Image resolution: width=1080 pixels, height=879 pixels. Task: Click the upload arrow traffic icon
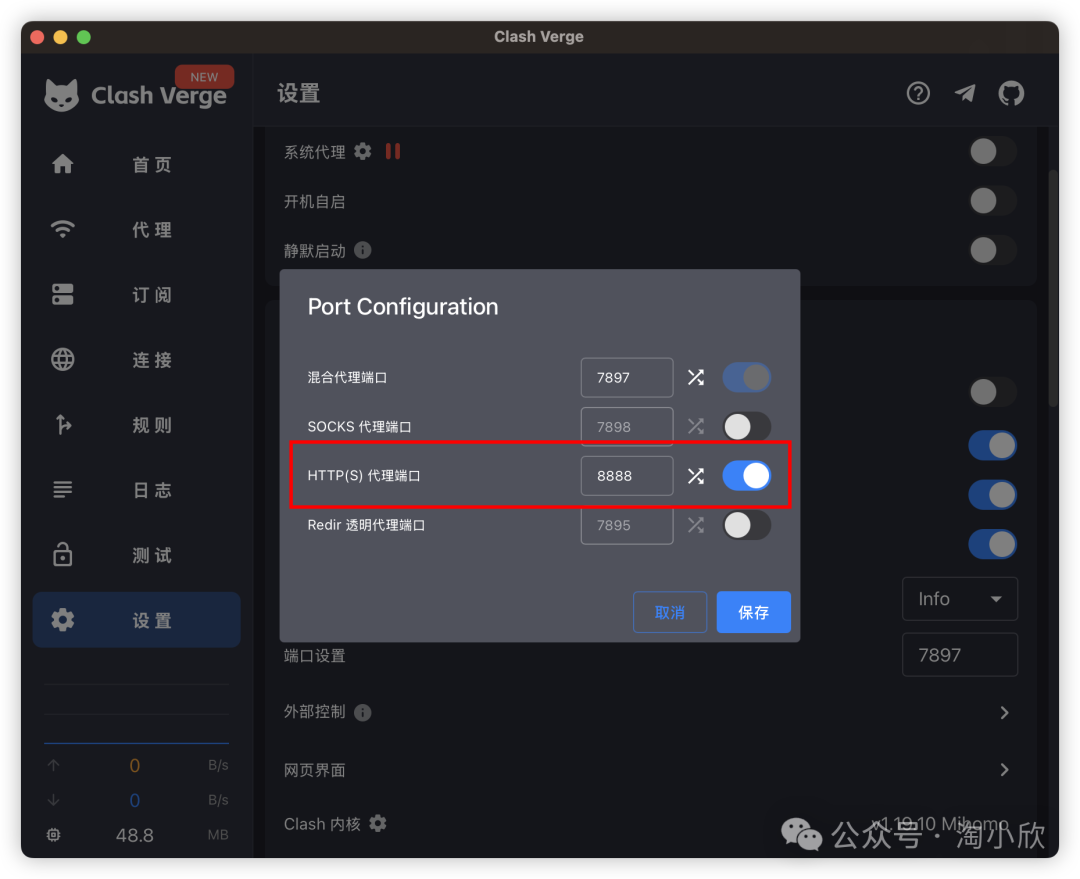54,765
